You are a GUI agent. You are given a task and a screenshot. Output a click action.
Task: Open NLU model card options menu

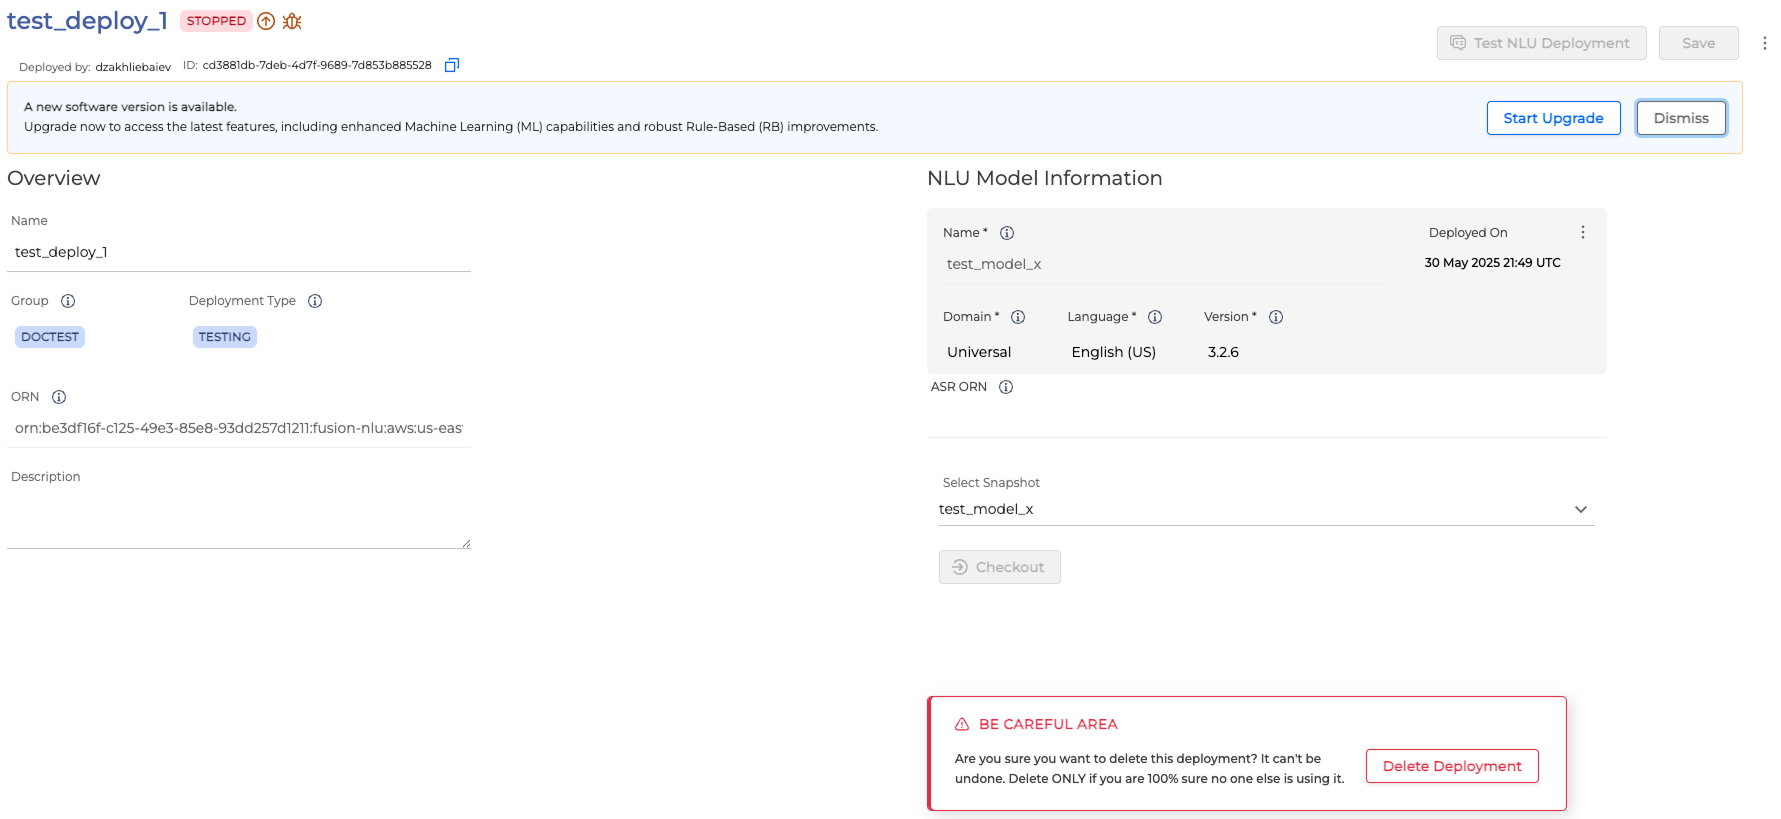(1582, 232)
